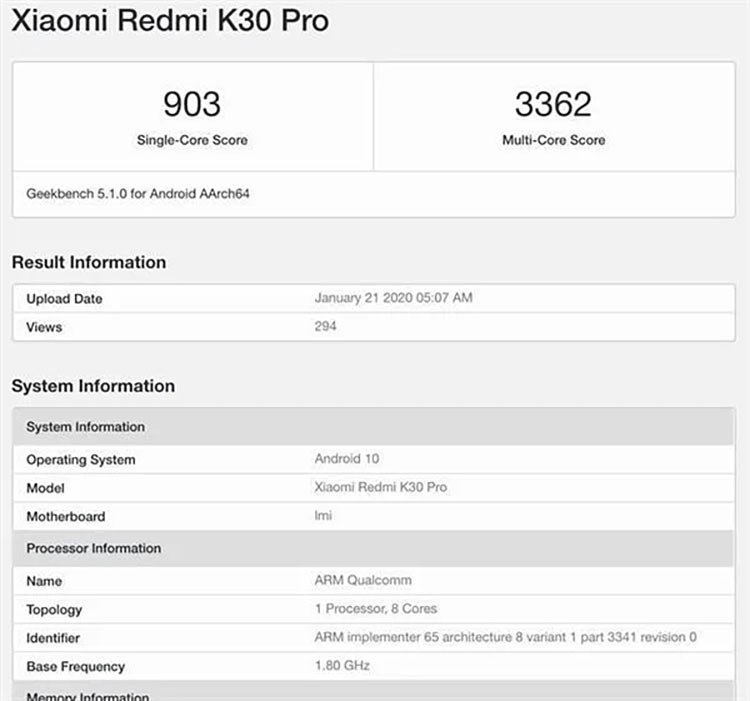Click the Topology label

pos(54,610)
